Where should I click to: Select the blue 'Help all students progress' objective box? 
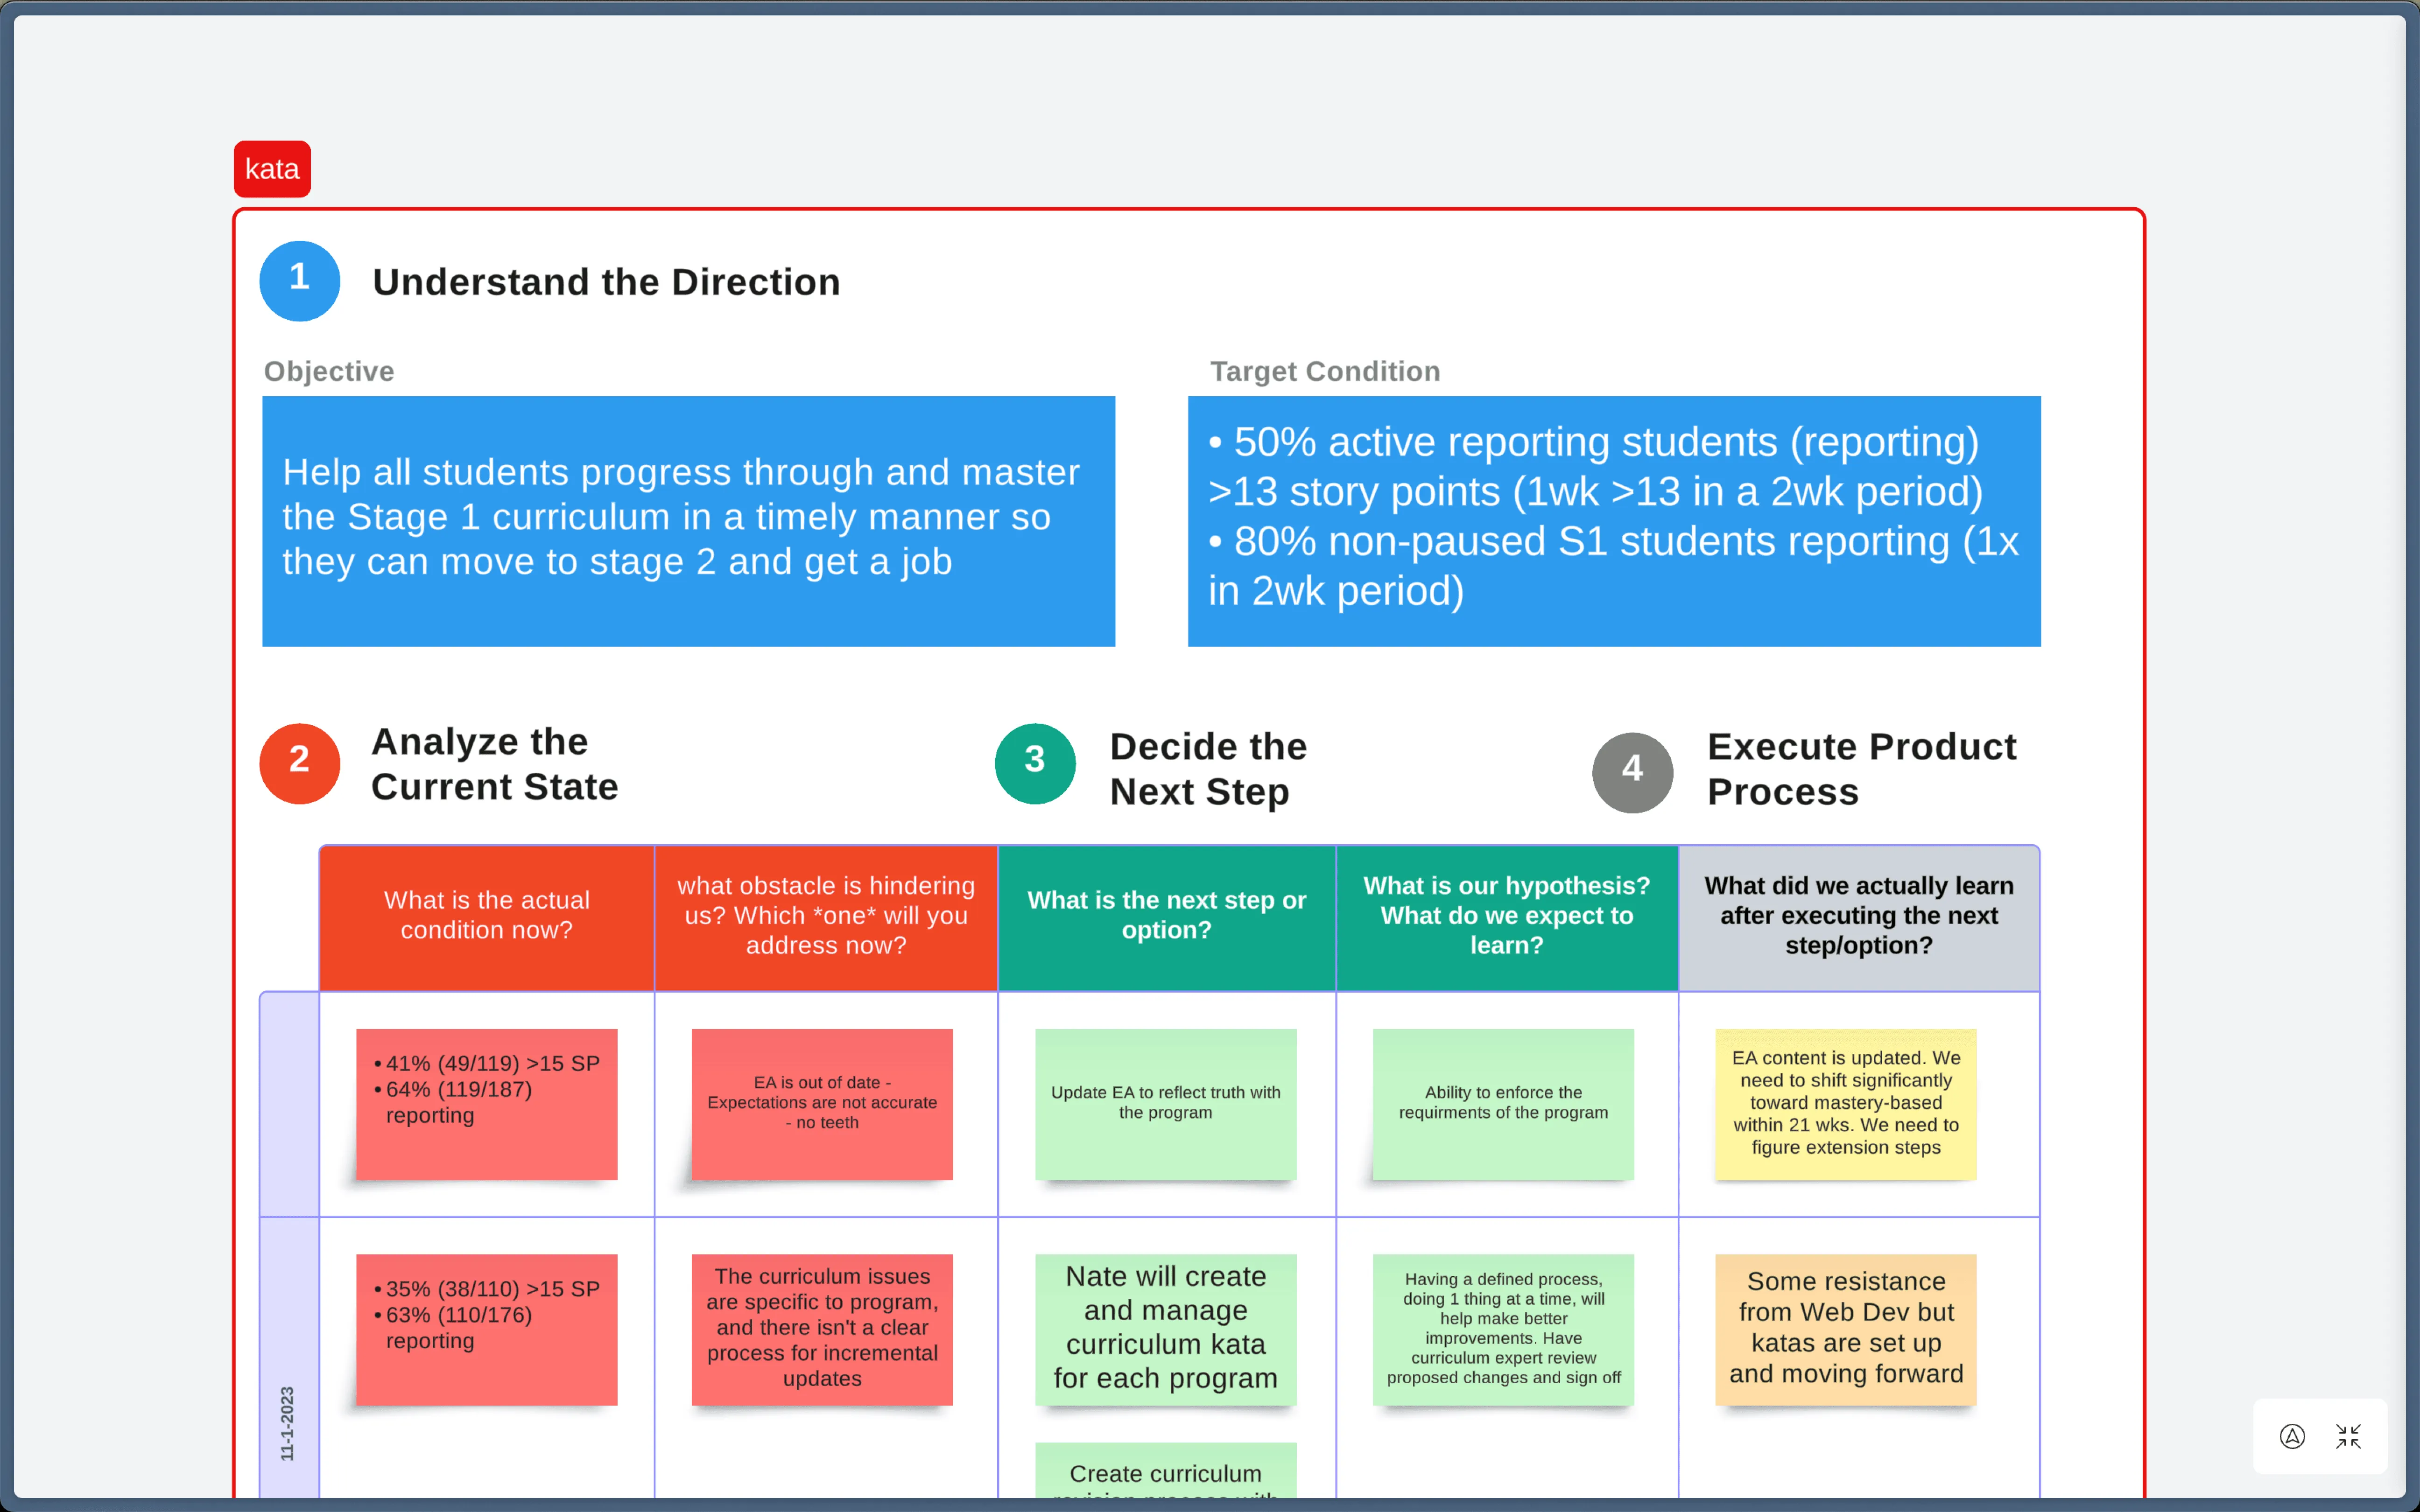click(688, 521)
